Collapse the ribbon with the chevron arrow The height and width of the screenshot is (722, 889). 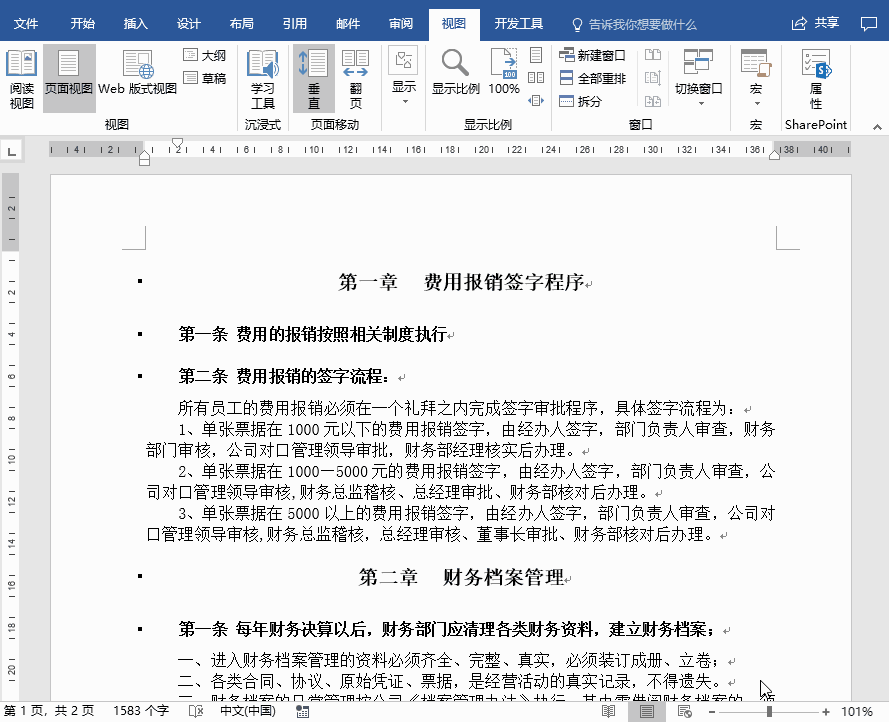(x=877, y=127)
